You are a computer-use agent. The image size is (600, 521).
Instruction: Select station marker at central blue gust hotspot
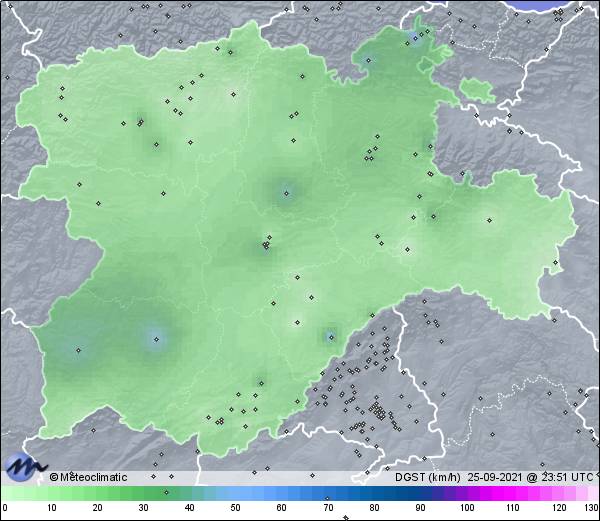[286, 194]
